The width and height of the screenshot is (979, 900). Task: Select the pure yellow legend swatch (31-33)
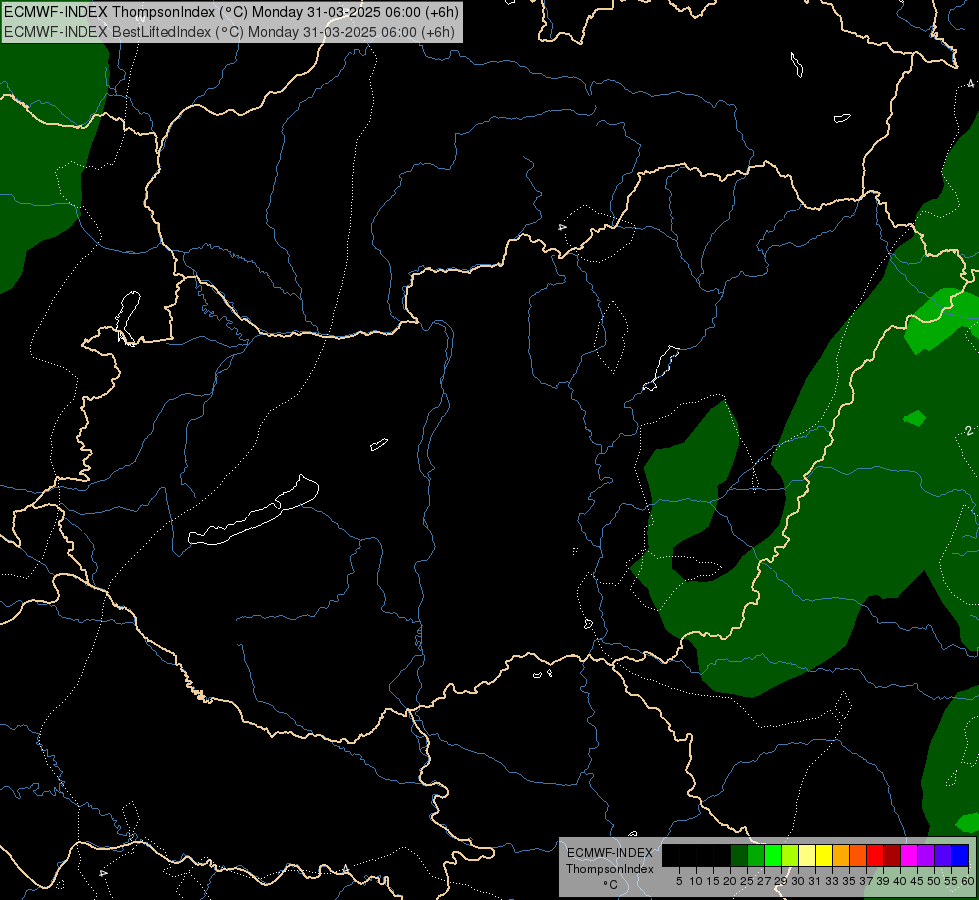[x=824, y=856]
